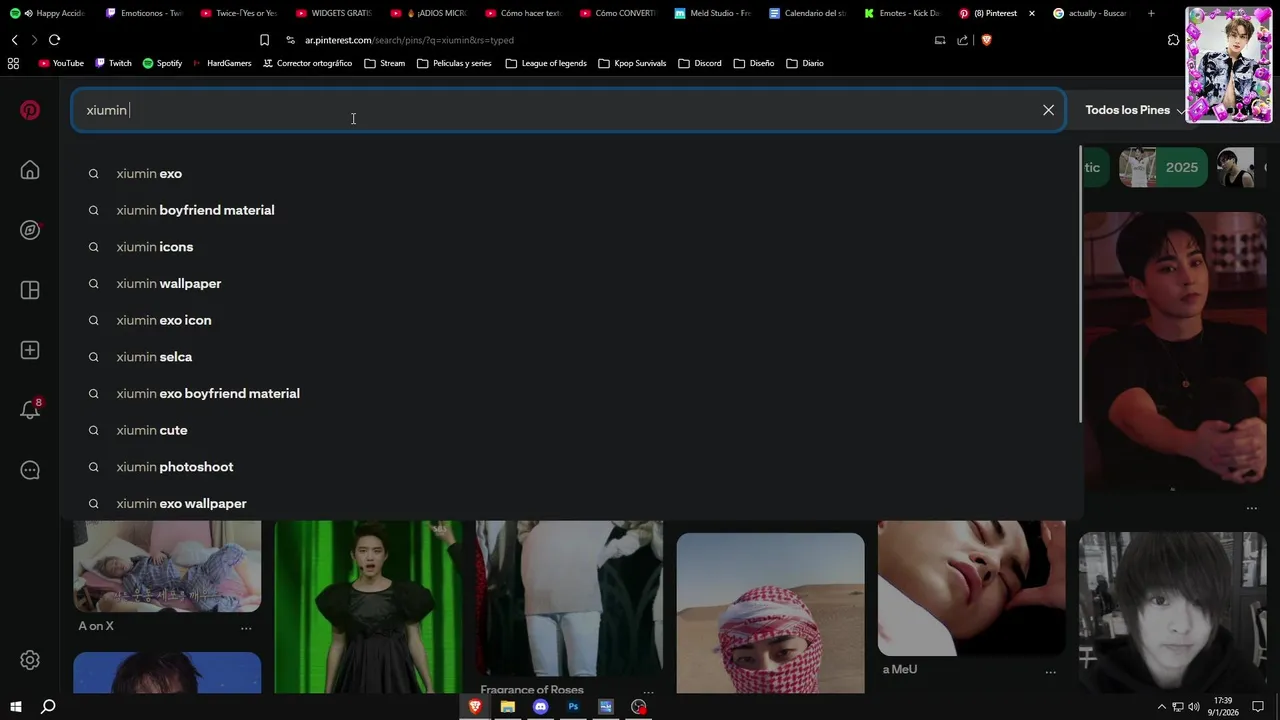The image size is (1280, 720).
Task: Select suggestion xiumin exo boyfriend material
Action: [x=208, y=394]
